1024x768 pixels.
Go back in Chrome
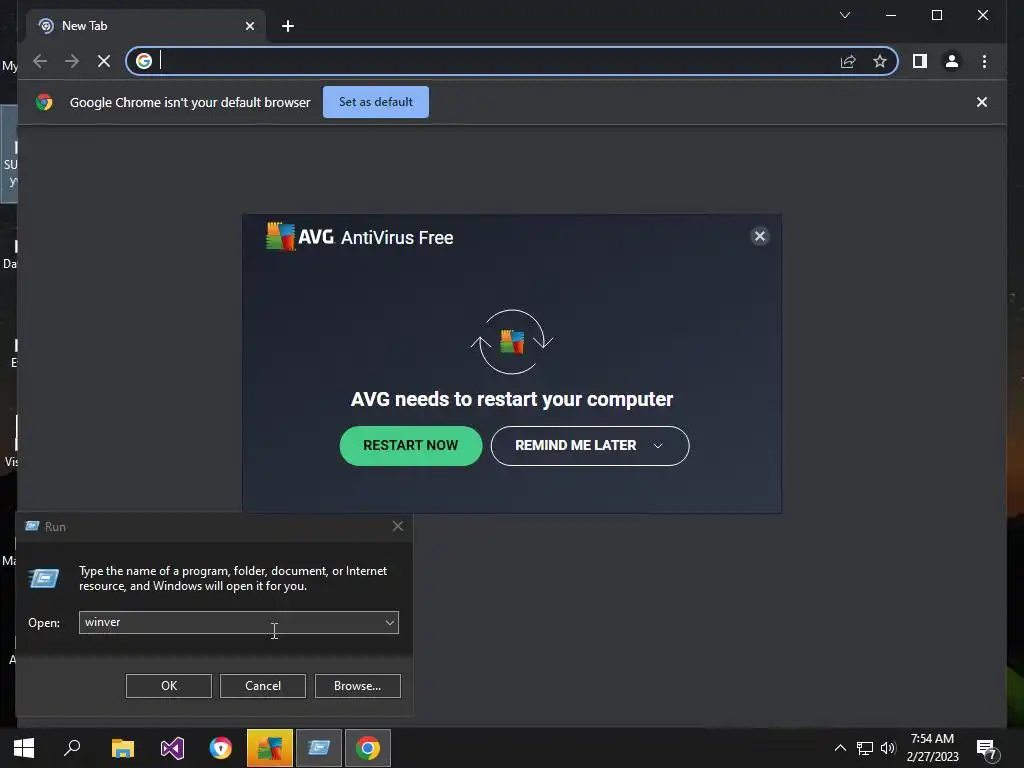pos(40,61)
